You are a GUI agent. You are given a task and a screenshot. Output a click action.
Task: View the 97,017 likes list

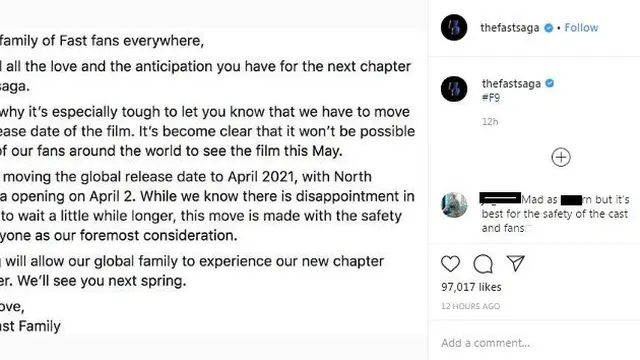[x=471, y=287]
